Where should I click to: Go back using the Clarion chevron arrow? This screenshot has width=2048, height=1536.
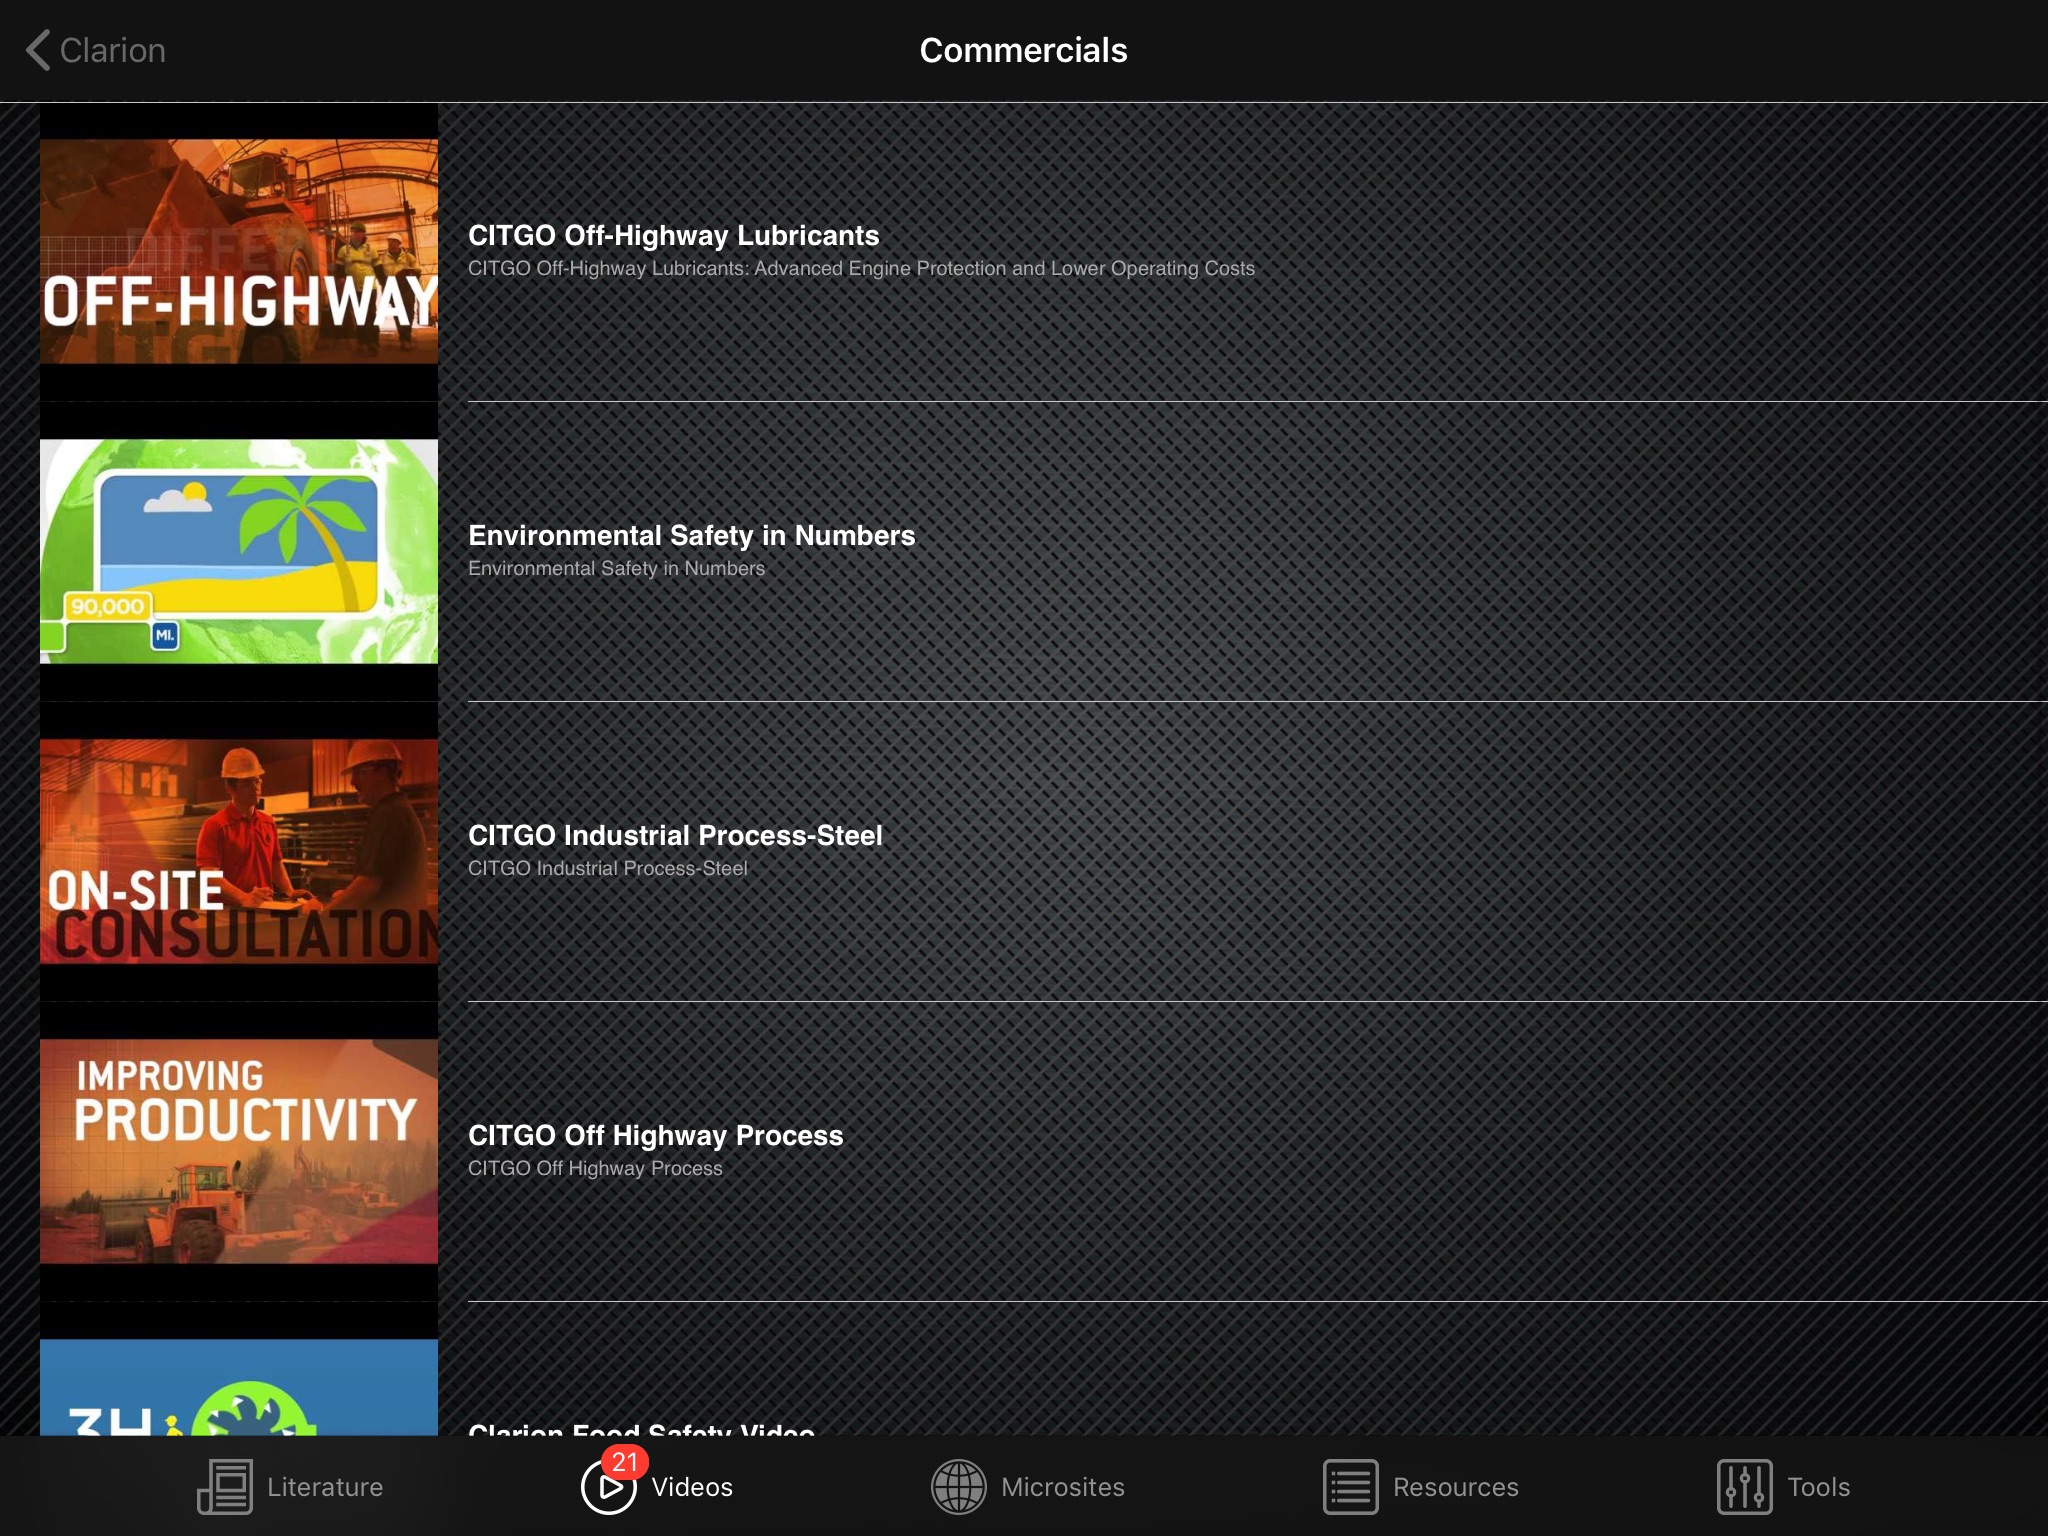coord(38,50)
